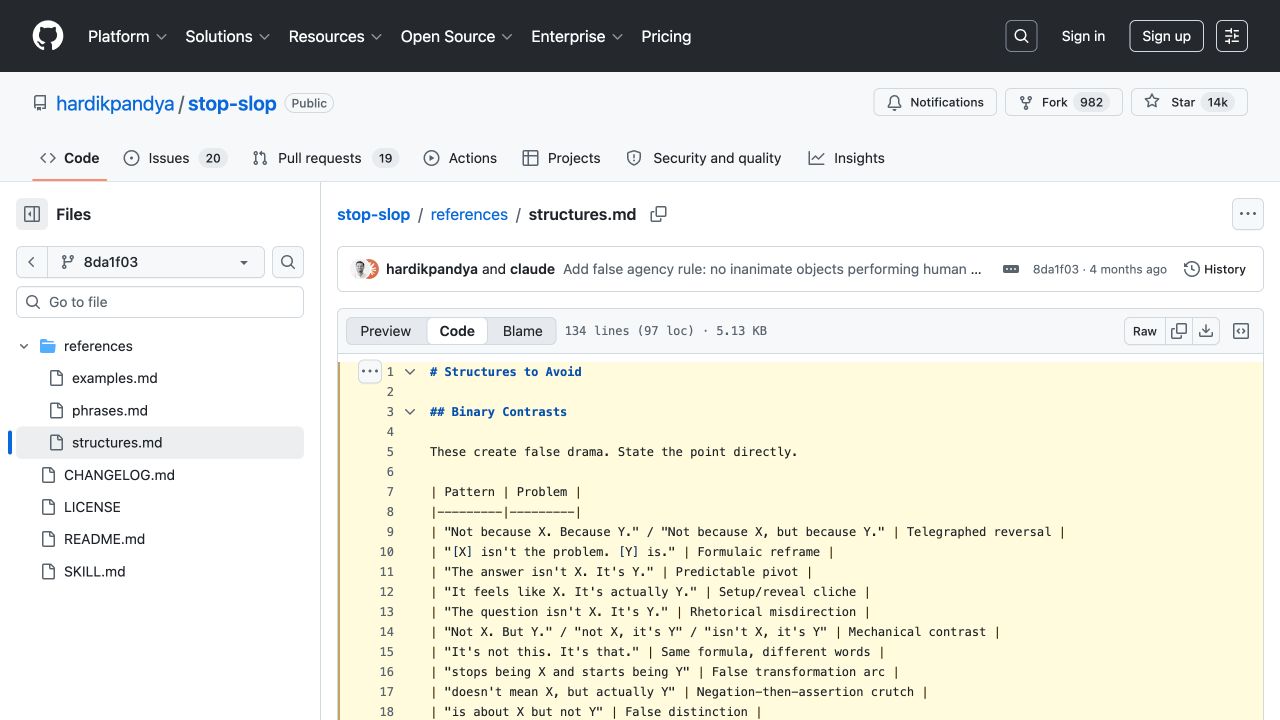Open README.md in file tree
The image size is (1280, 720).
[104, 539]
